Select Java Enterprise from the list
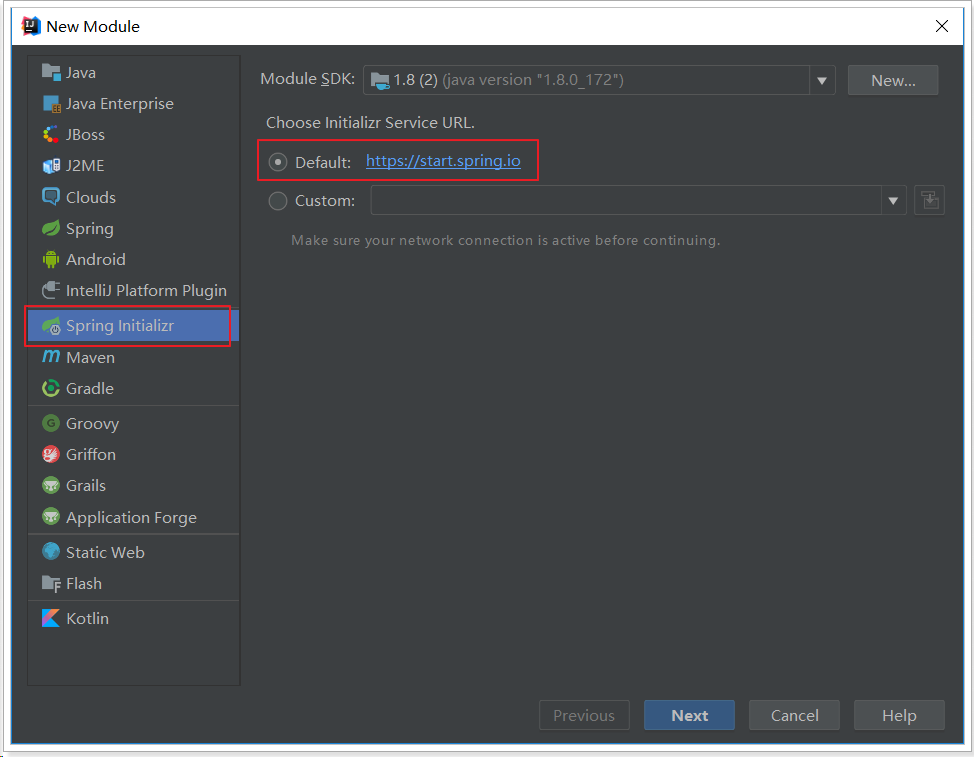The width and height of the screenshot is (974, 757). (119, 103)
